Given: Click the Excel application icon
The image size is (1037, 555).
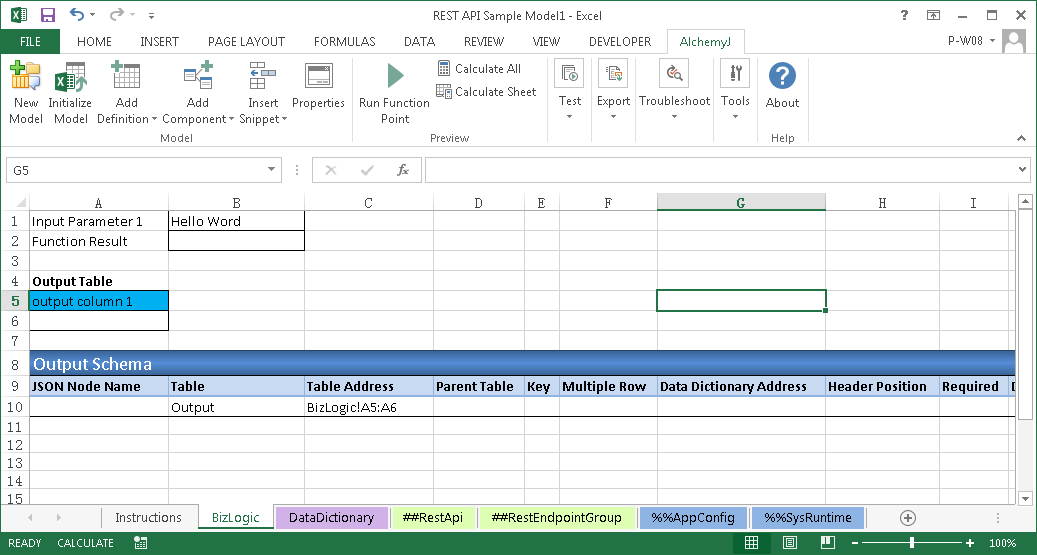Looking at the screenshot, I should (x=19, y=15).
